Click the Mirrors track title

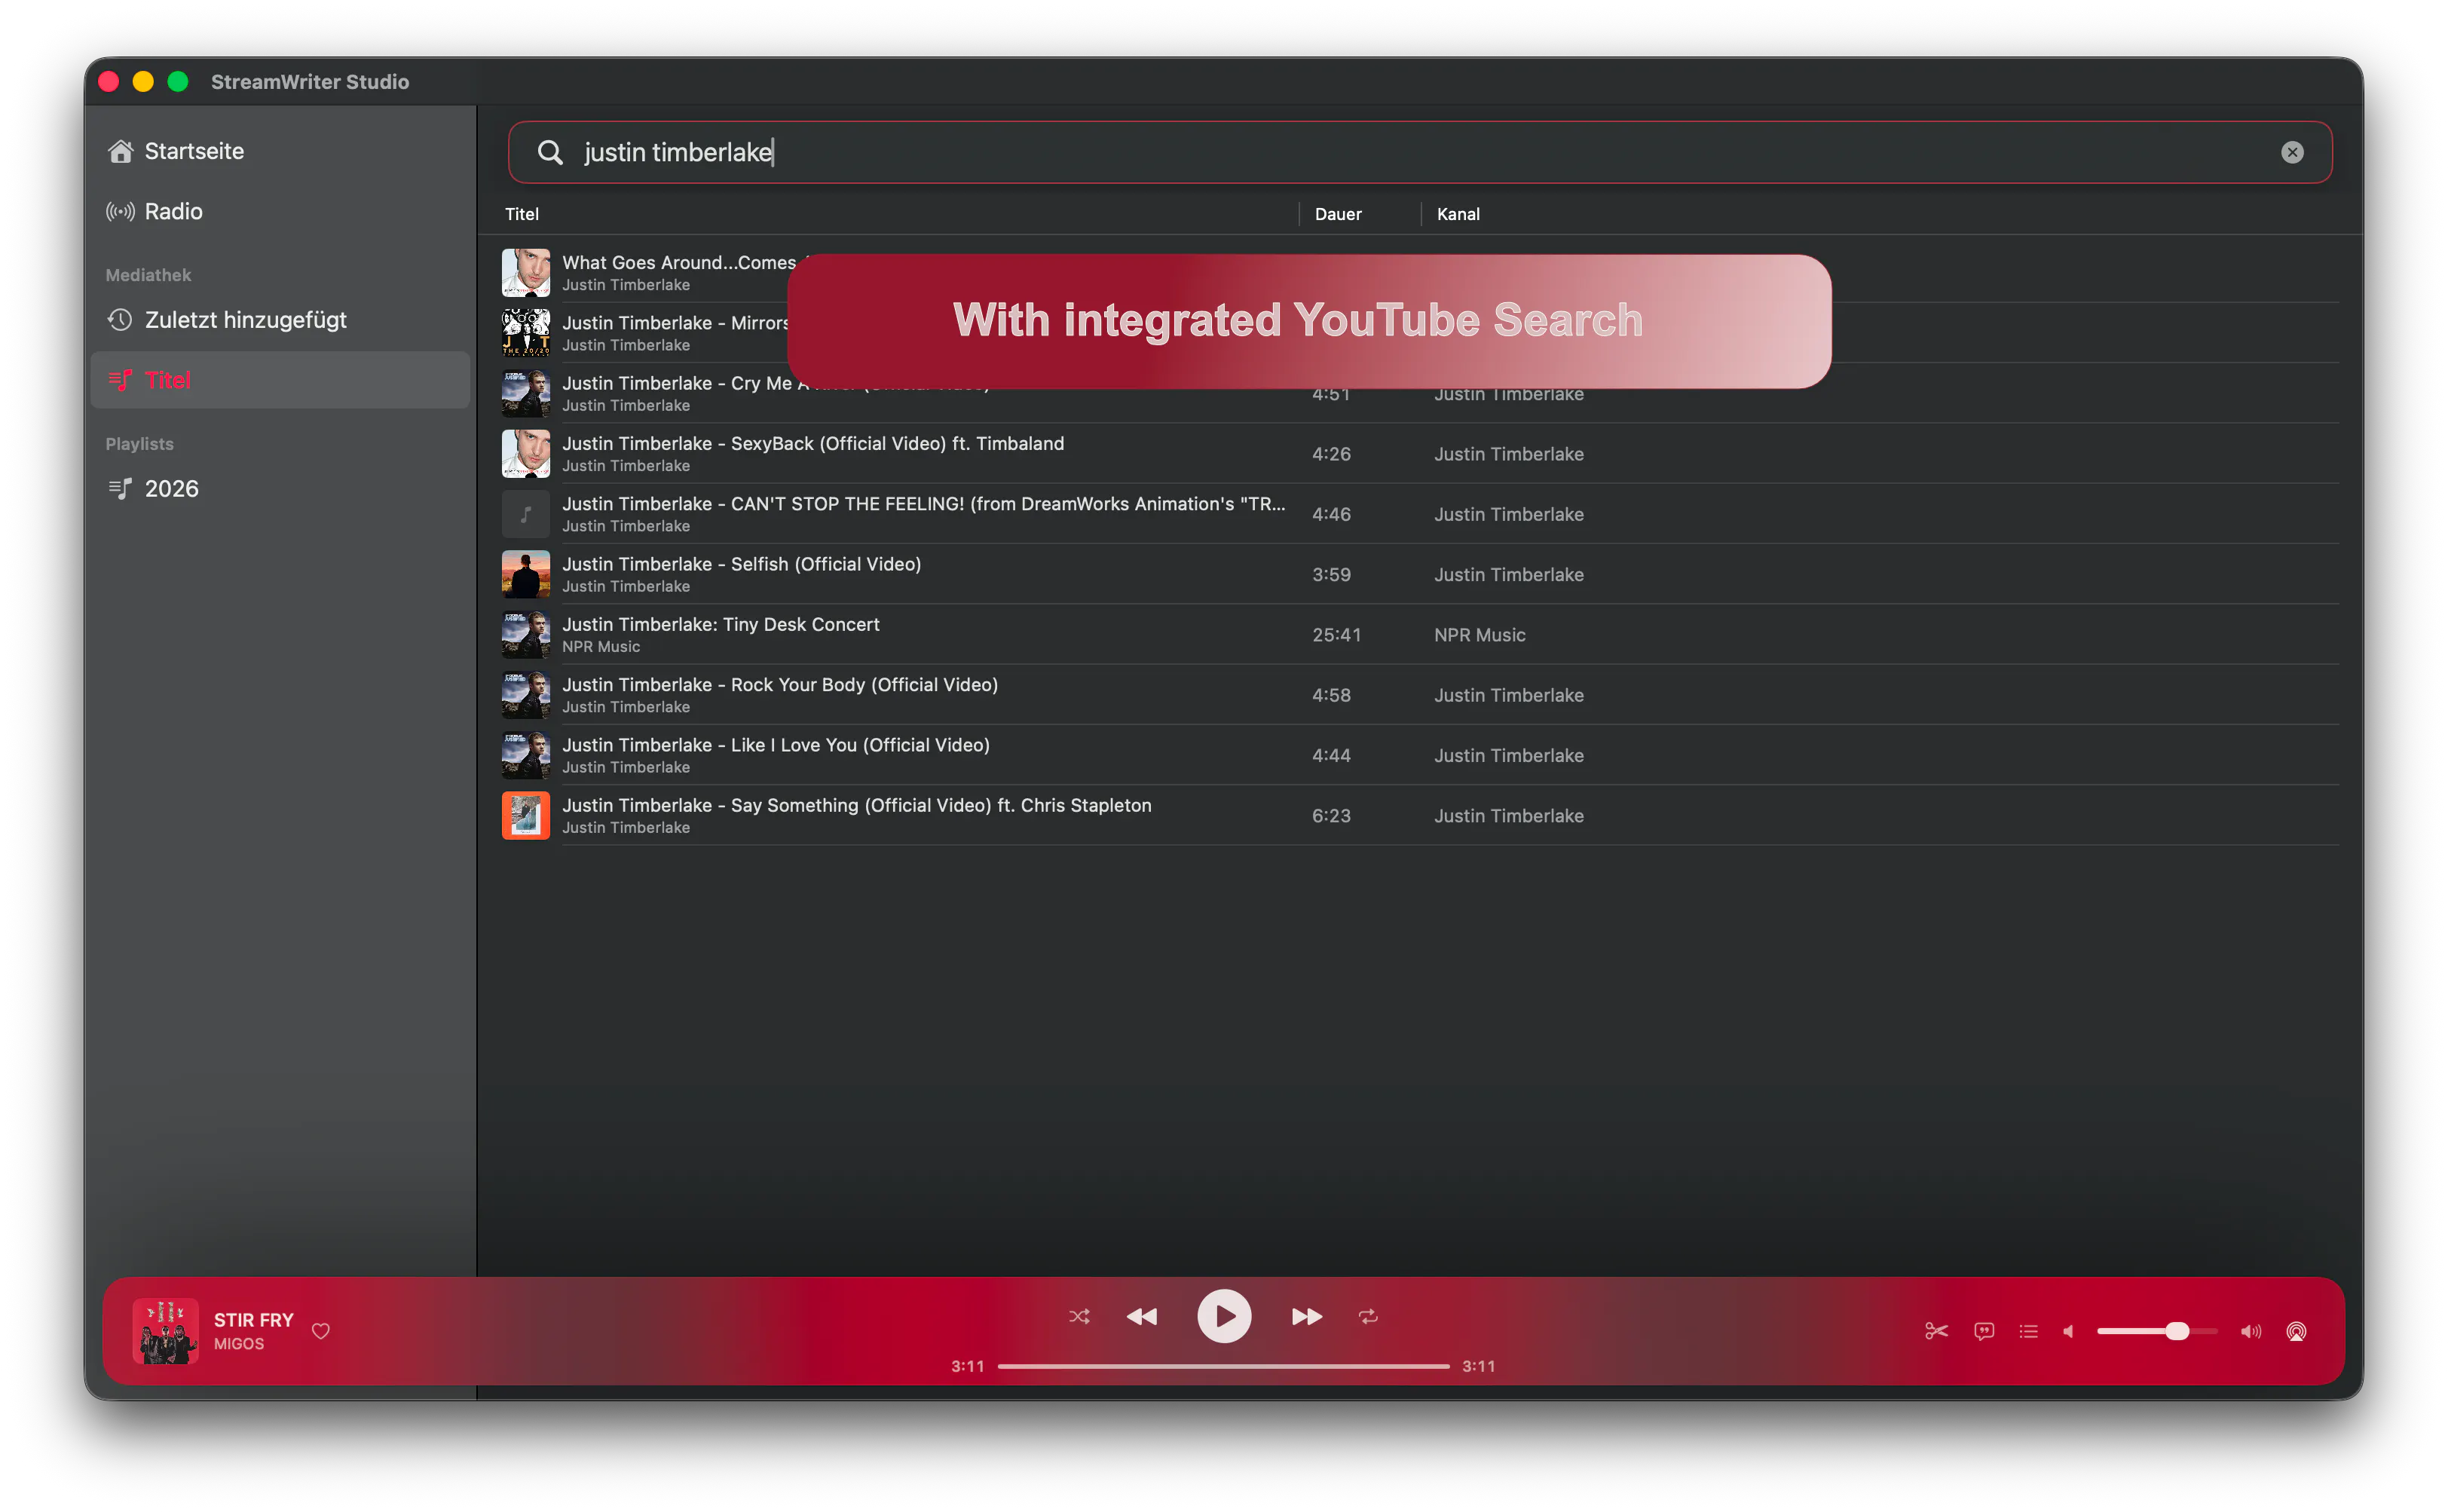[x=675, y=323]
